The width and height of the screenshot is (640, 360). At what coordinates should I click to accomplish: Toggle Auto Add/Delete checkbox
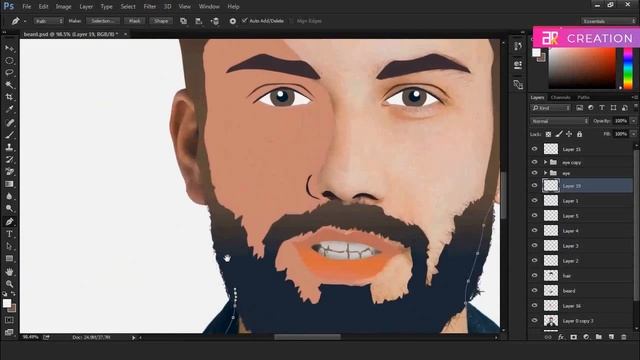[244, 20]
